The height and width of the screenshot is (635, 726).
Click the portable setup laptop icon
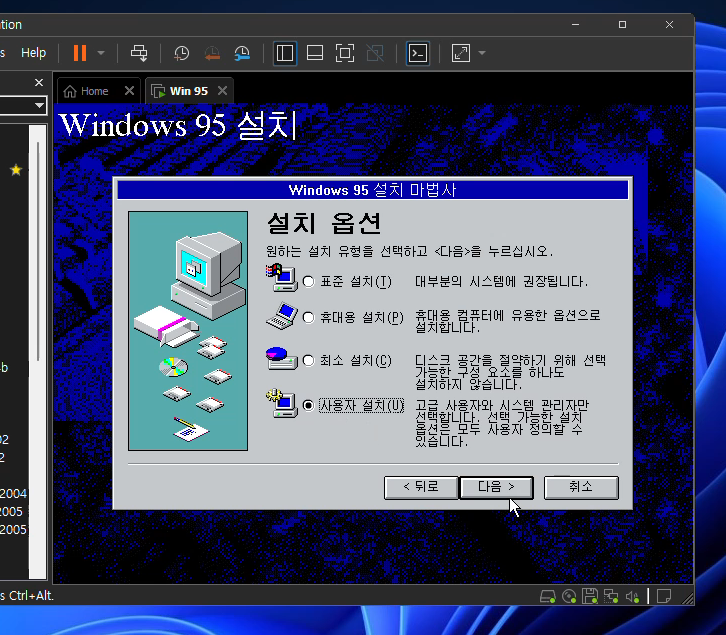point(282,316)
